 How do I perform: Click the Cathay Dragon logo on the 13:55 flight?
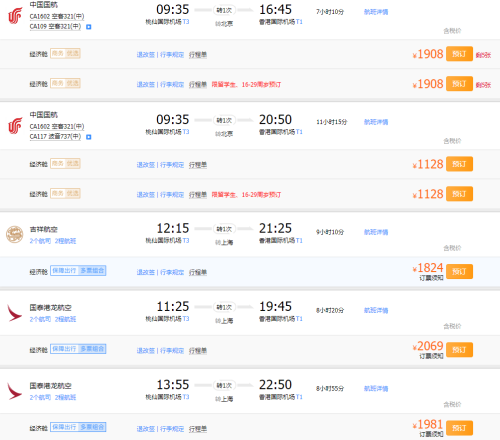14,391
